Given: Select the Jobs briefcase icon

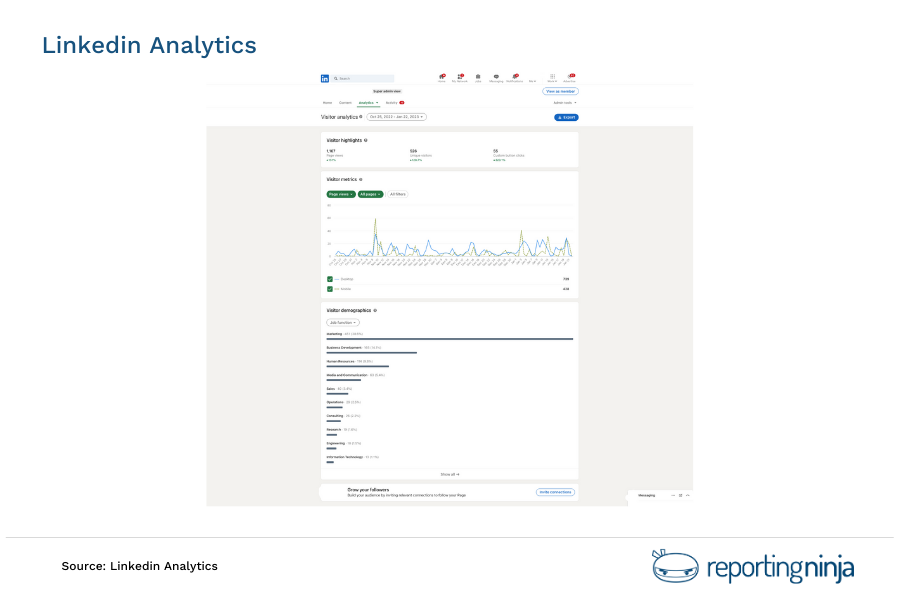Looking at the screenshot, I should (477, 77).
